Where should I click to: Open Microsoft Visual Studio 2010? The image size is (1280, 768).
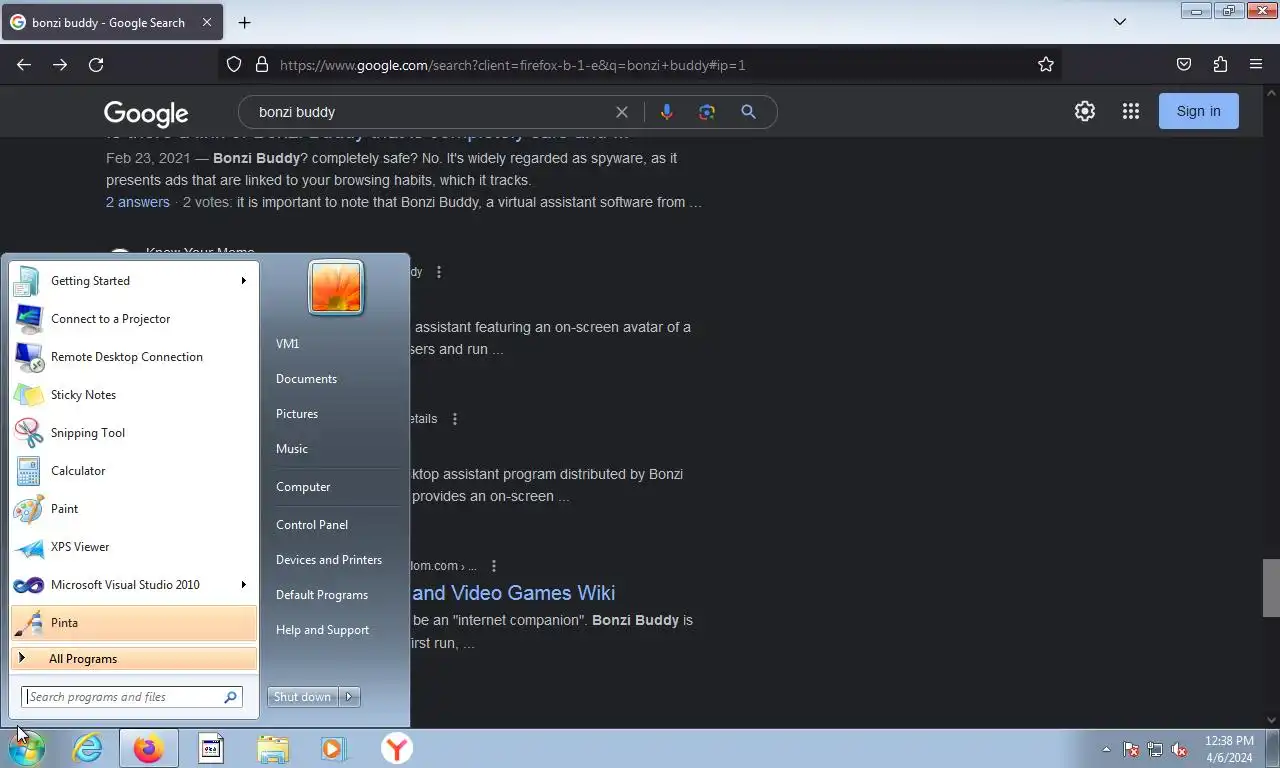[x=133, y=585]
